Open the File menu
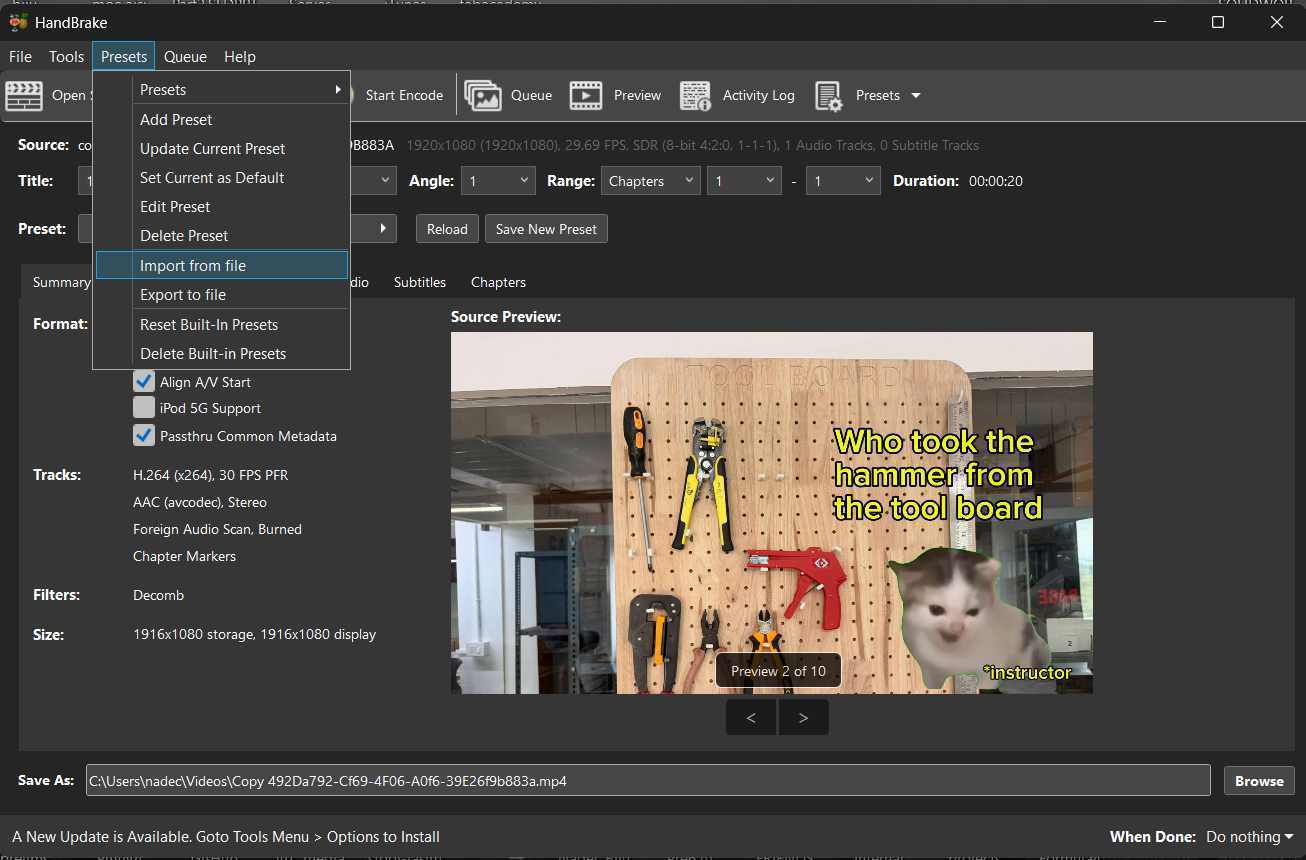 (x=20, y=57)
